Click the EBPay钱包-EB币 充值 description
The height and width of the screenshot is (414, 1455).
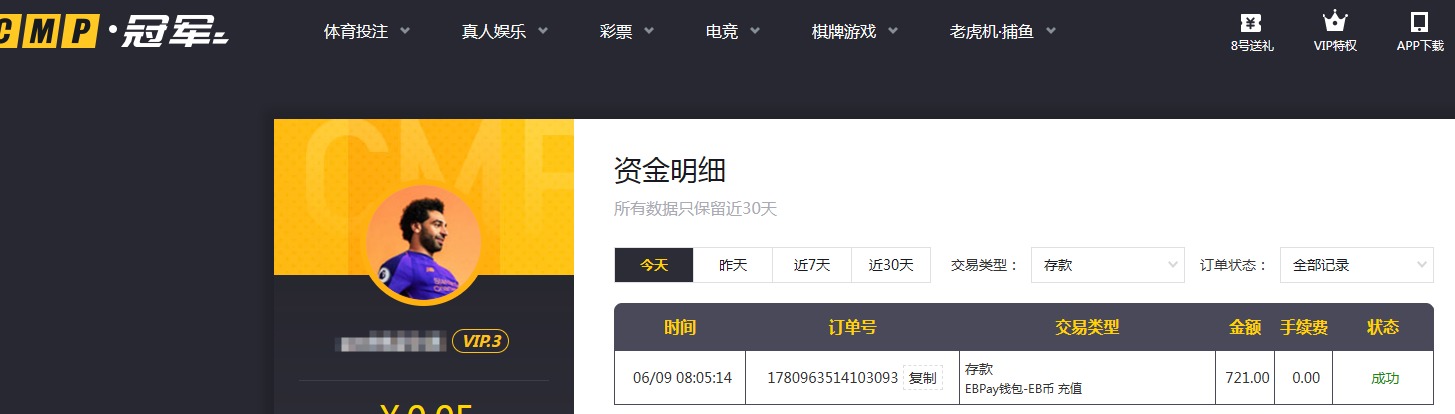pyautogui.click(x=1023, y=388)
